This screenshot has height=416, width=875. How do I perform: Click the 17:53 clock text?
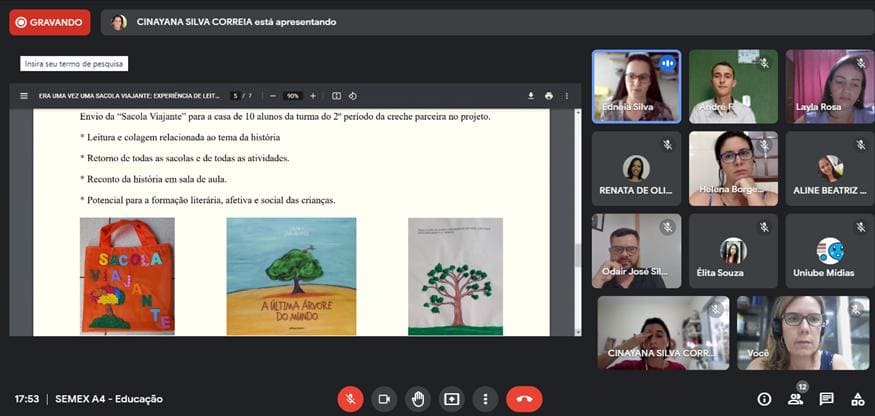point(27,399)
